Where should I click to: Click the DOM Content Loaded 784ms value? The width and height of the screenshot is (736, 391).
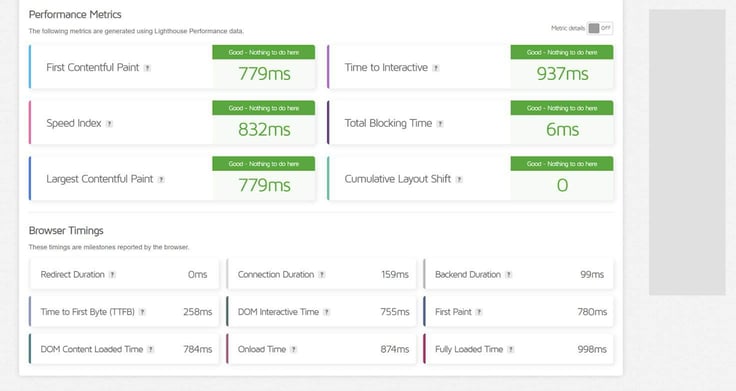(198, 349)
